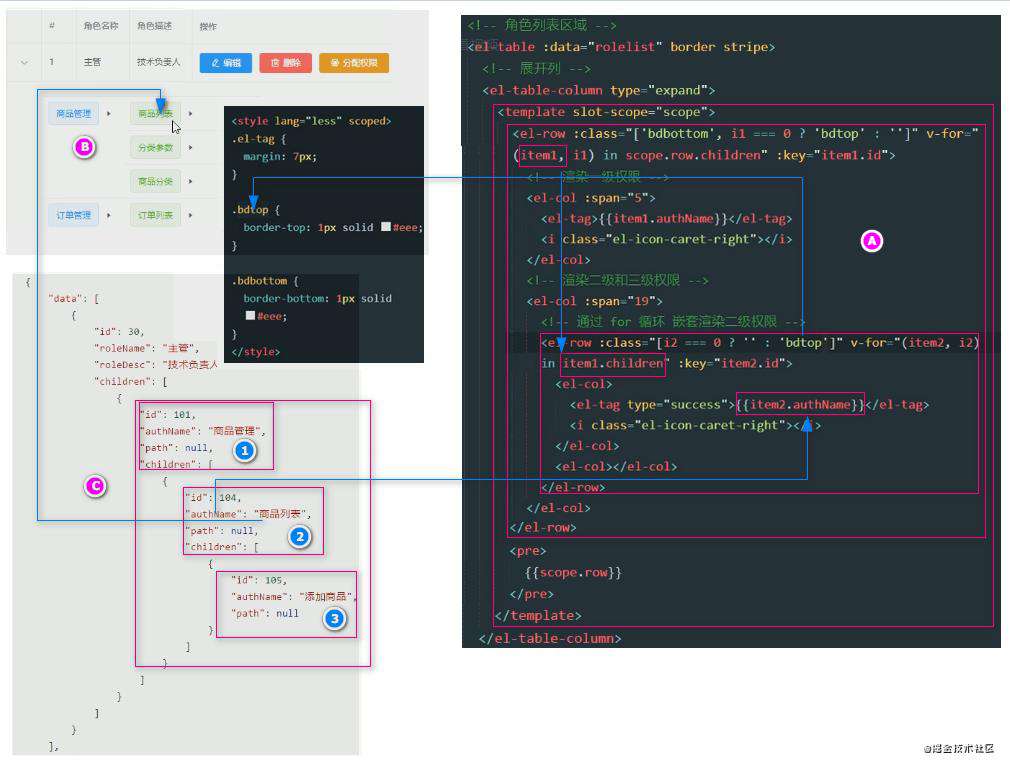
Task: Click the '.bdbottom {' selector line
Action: (265, 281)
